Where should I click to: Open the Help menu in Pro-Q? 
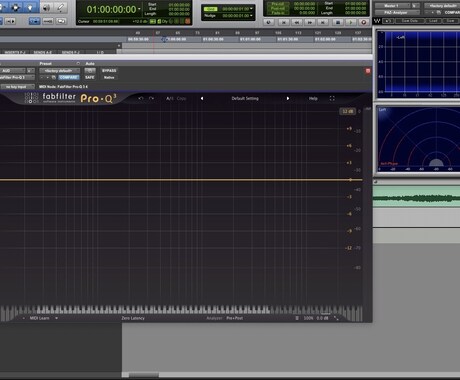[313, 99]
